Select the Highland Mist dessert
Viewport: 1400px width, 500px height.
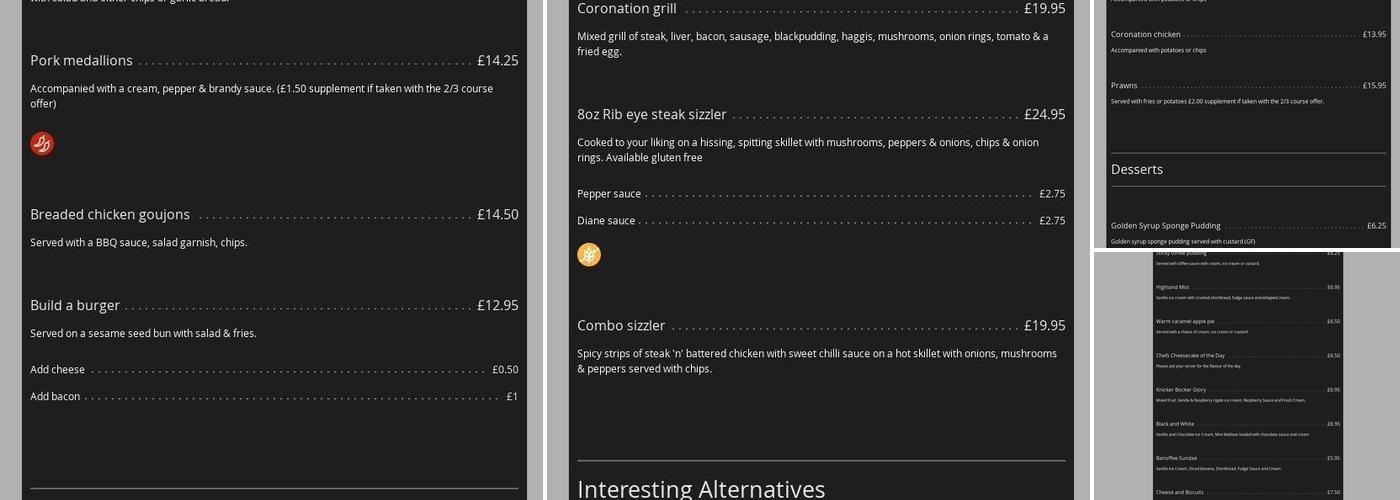1172,287
